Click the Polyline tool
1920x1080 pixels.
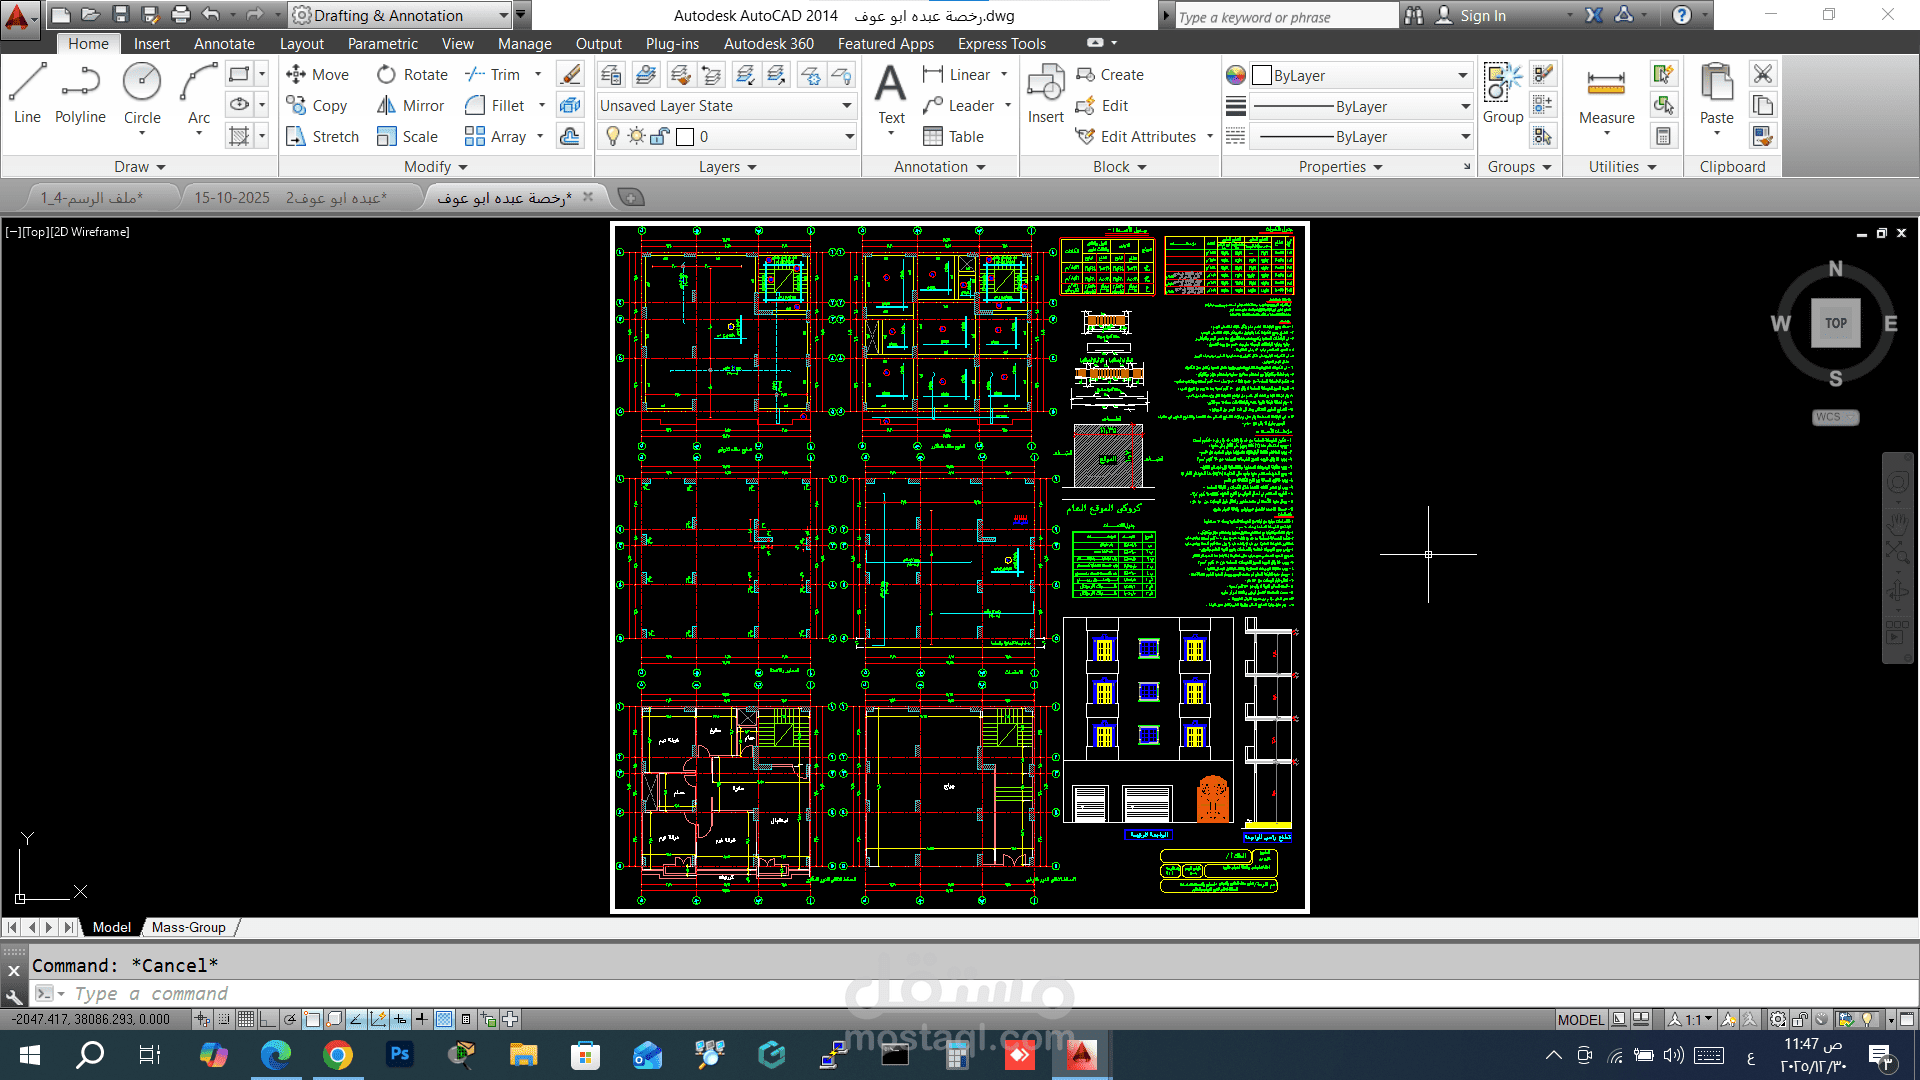click(x=80, y=92)
